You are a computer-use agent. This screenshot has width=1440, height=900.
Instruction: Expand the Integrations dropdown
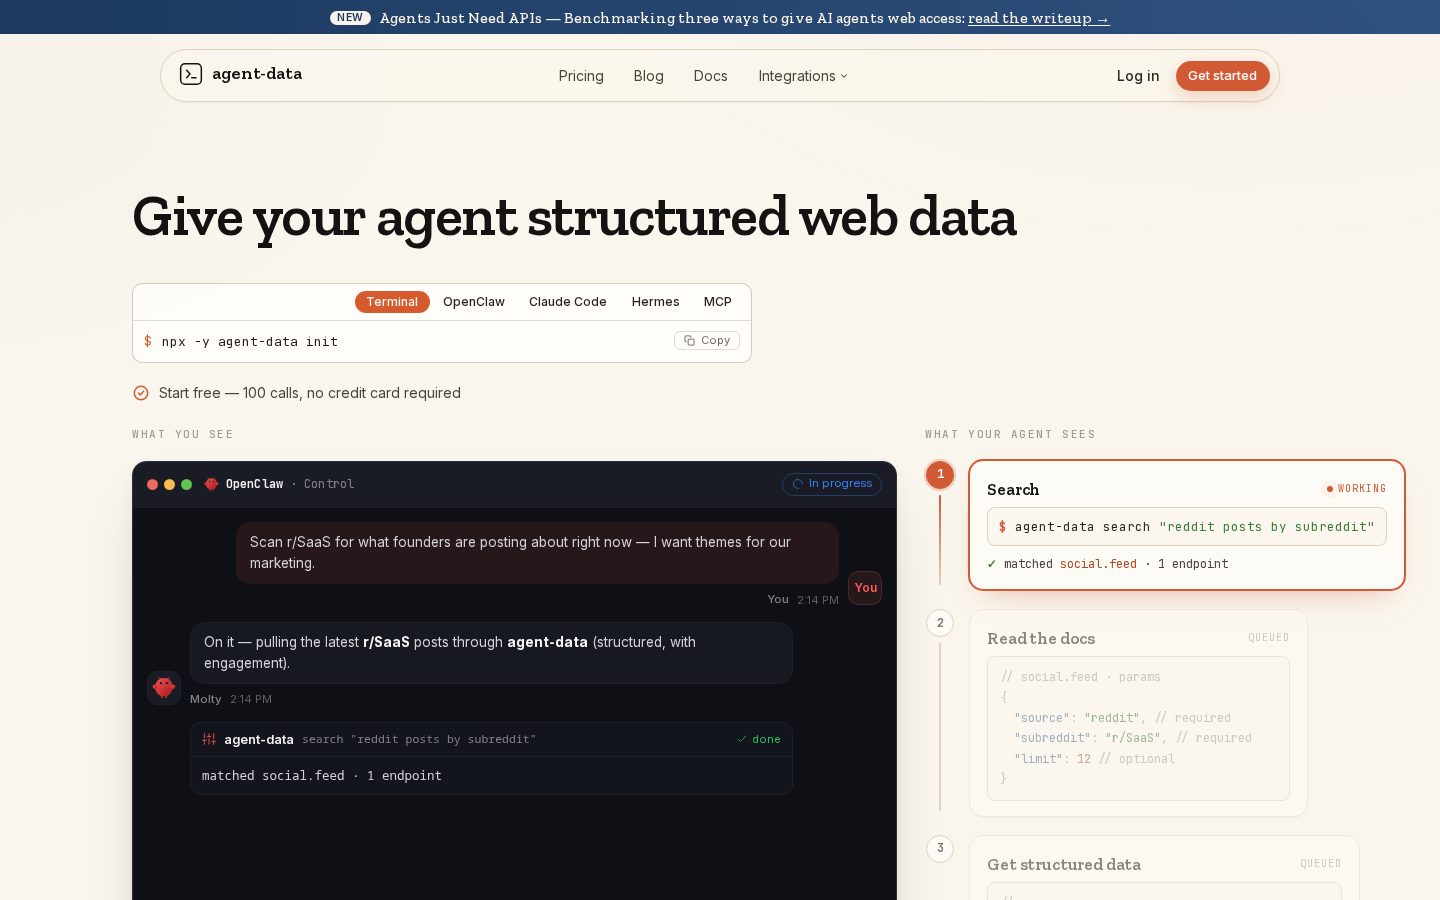[803, 76]
